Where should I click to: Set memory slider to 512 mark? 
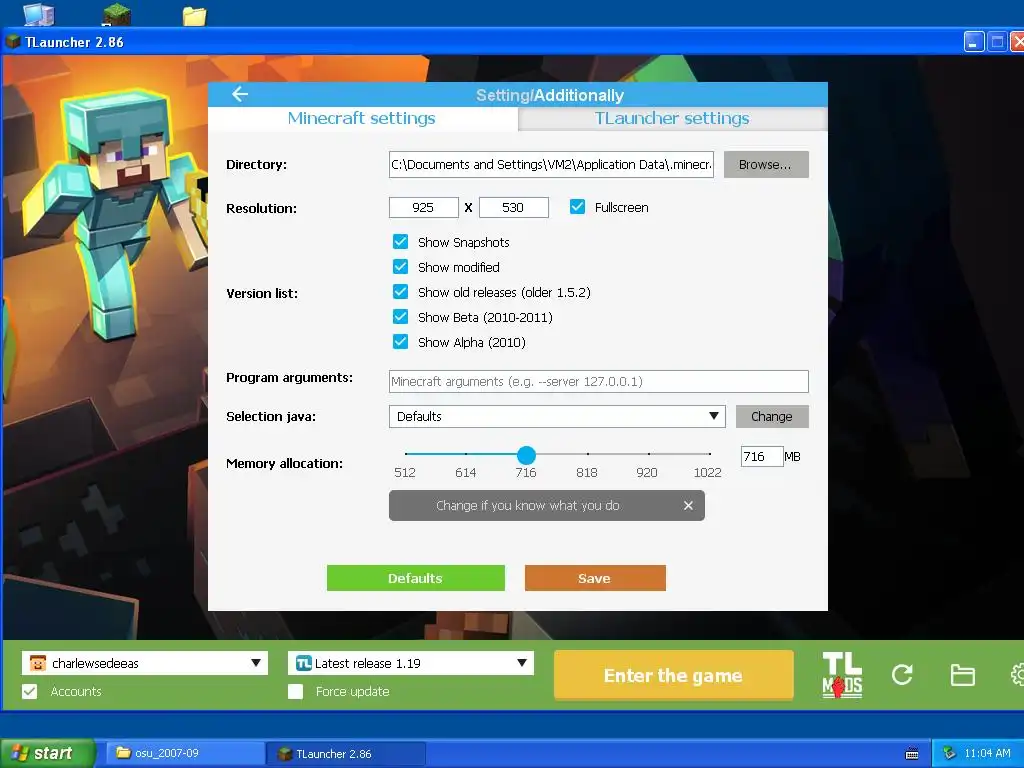(406, 453)
